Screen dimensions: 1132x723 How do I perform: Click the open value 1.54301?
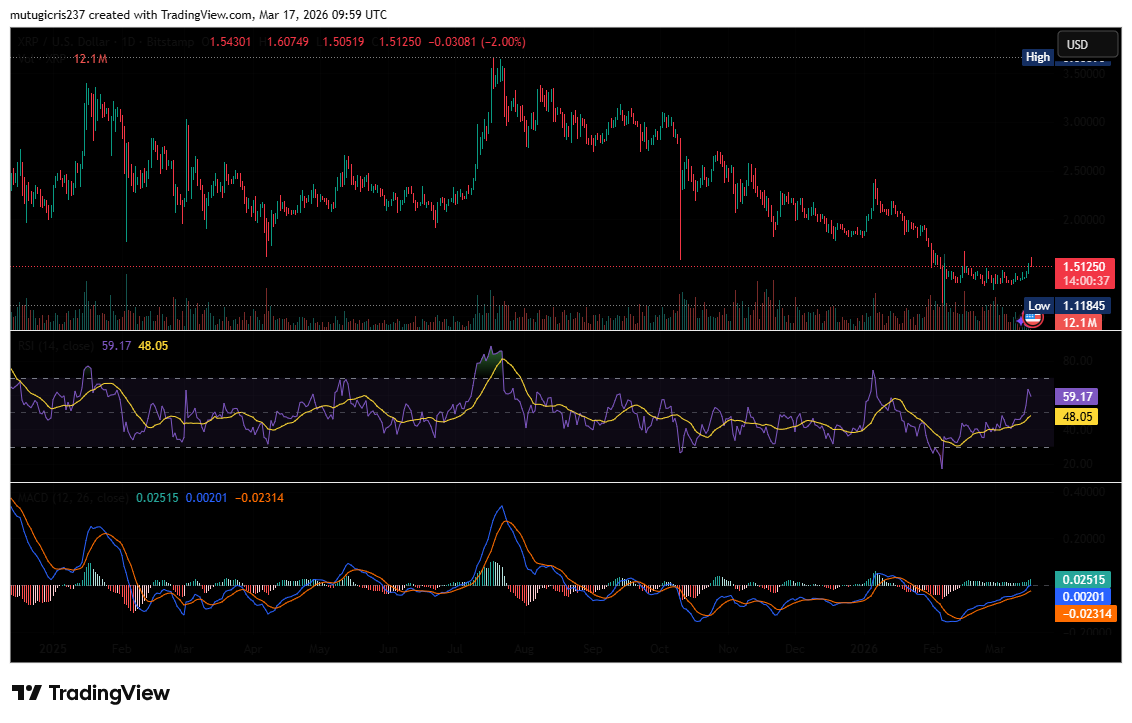[x=230, y=42]
